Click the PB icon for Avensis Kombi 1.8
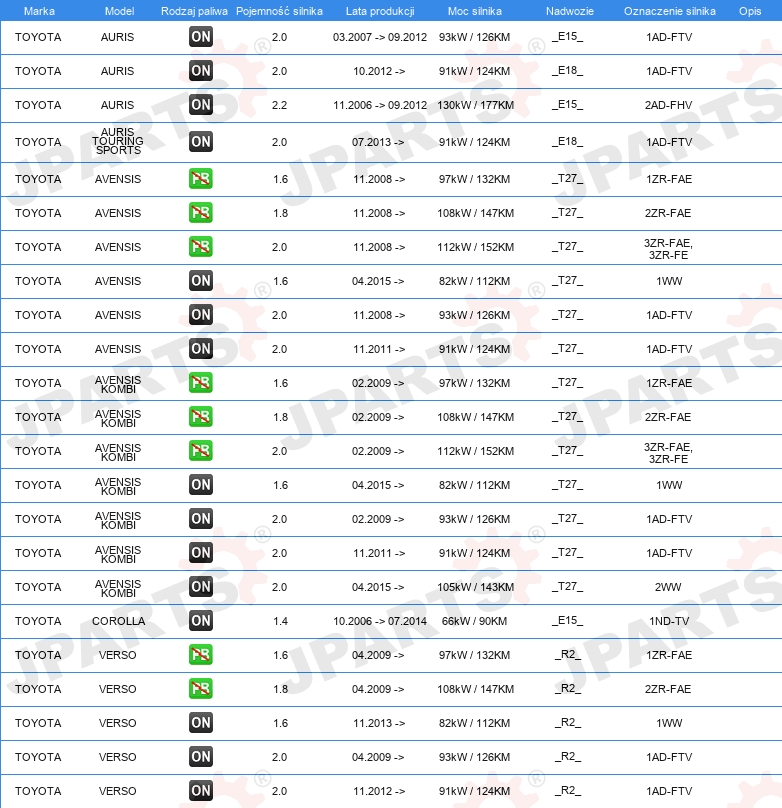 (x=201, y=417)
